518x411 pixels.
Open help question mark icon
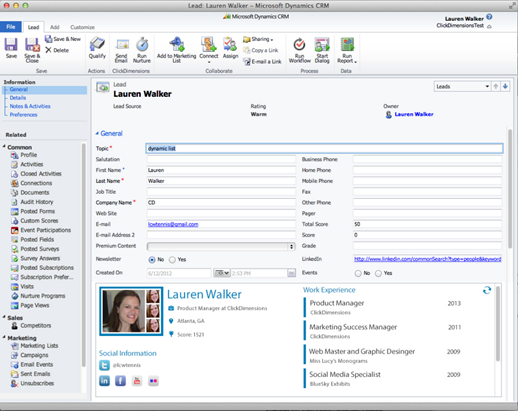[x=489, y=17]
